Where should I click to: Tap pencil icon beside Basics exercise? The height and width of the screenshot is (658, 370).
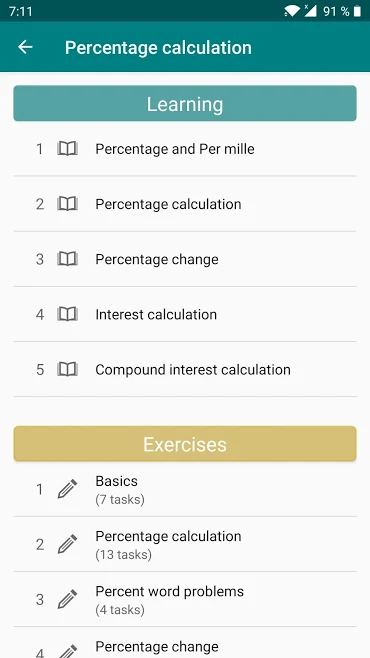tap(67, 489)
